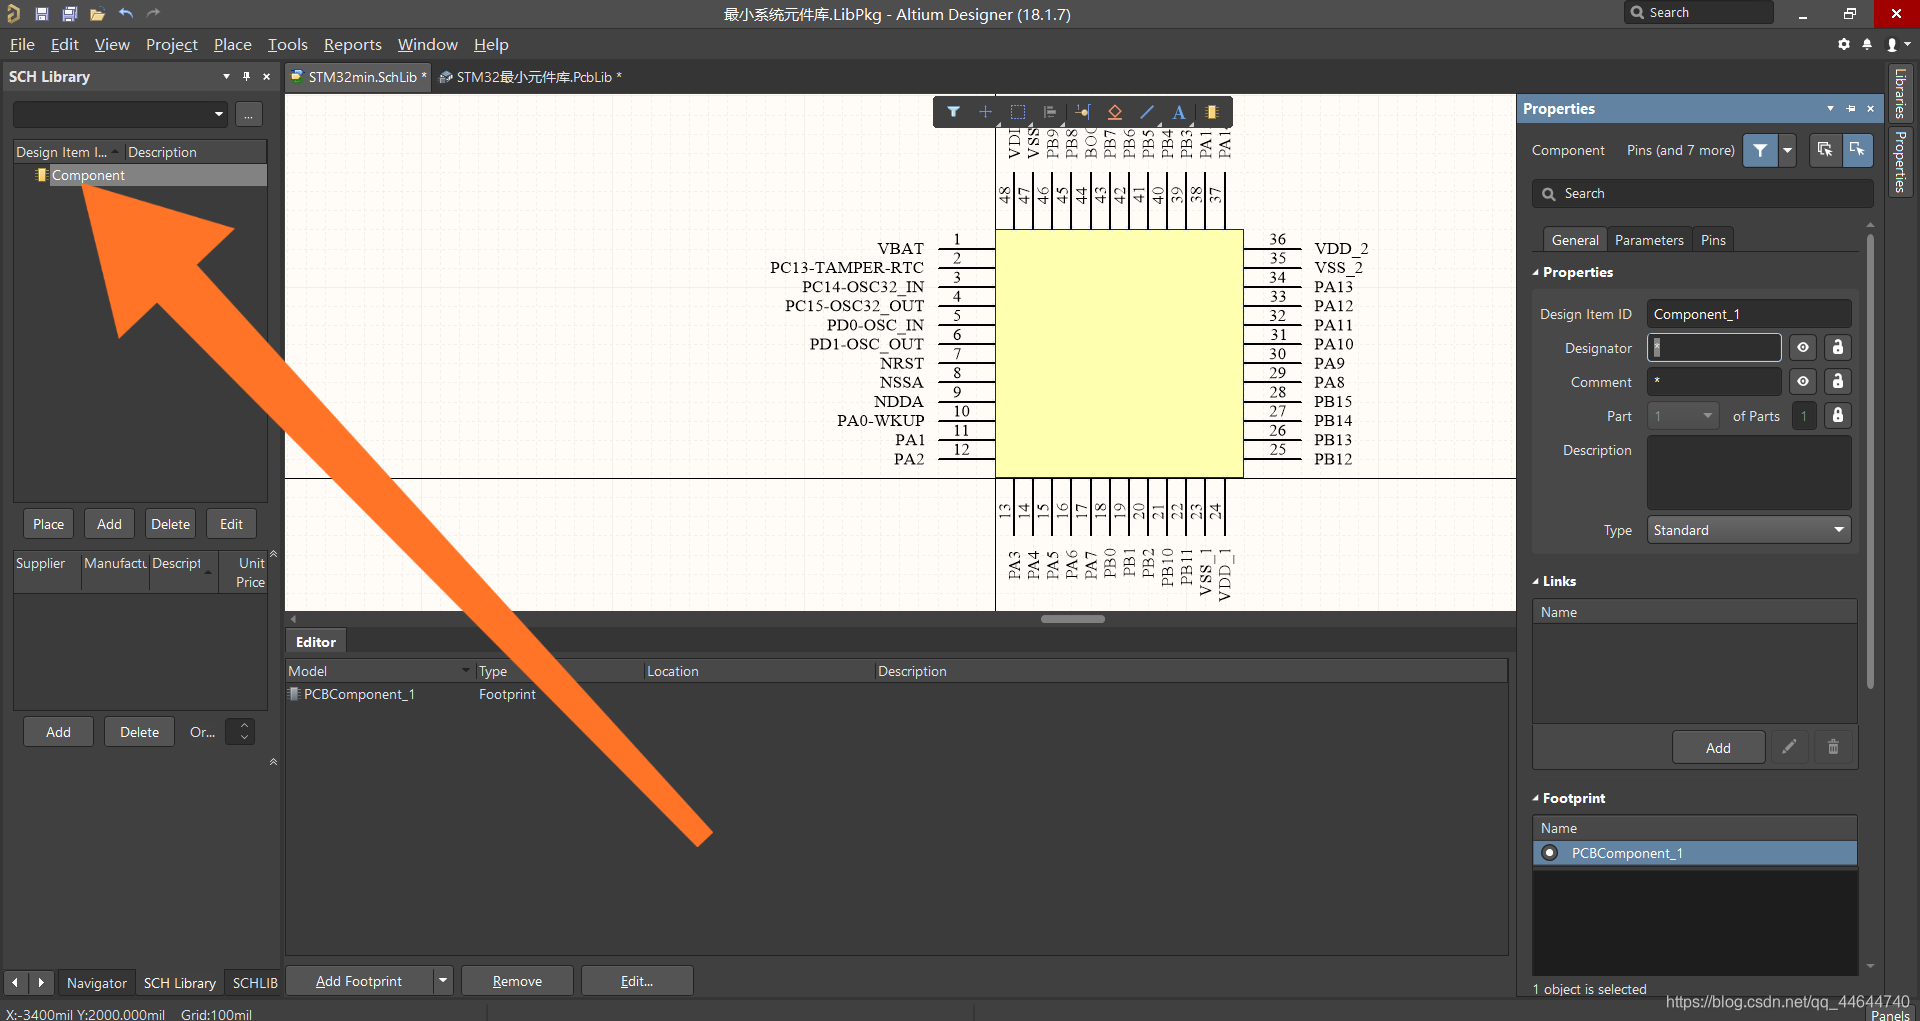Pick the dashed rectangle select tool
Image resolution: width=1920 pixels, height=1021 pixels.
click(x=1018, y=112)
